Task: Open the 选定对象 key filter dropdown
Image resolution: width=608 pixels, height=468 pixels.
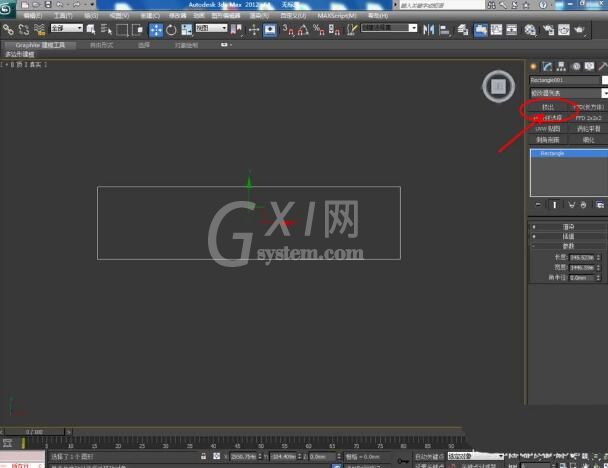Action: point(476,456)
